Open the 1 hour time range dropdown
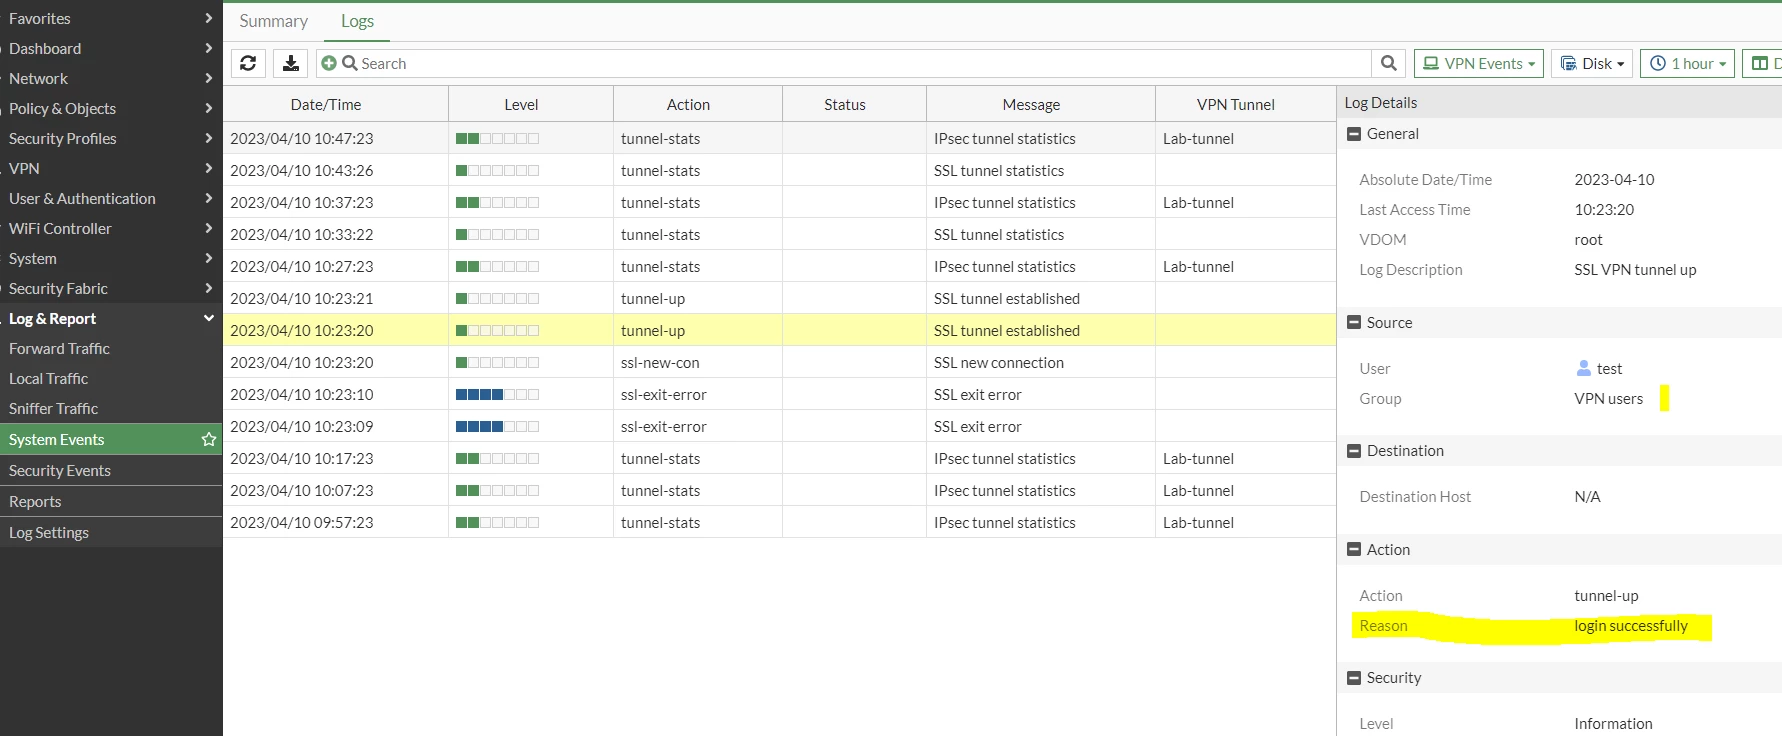This screenshot has width=1782, height=736. [1688, 63]
